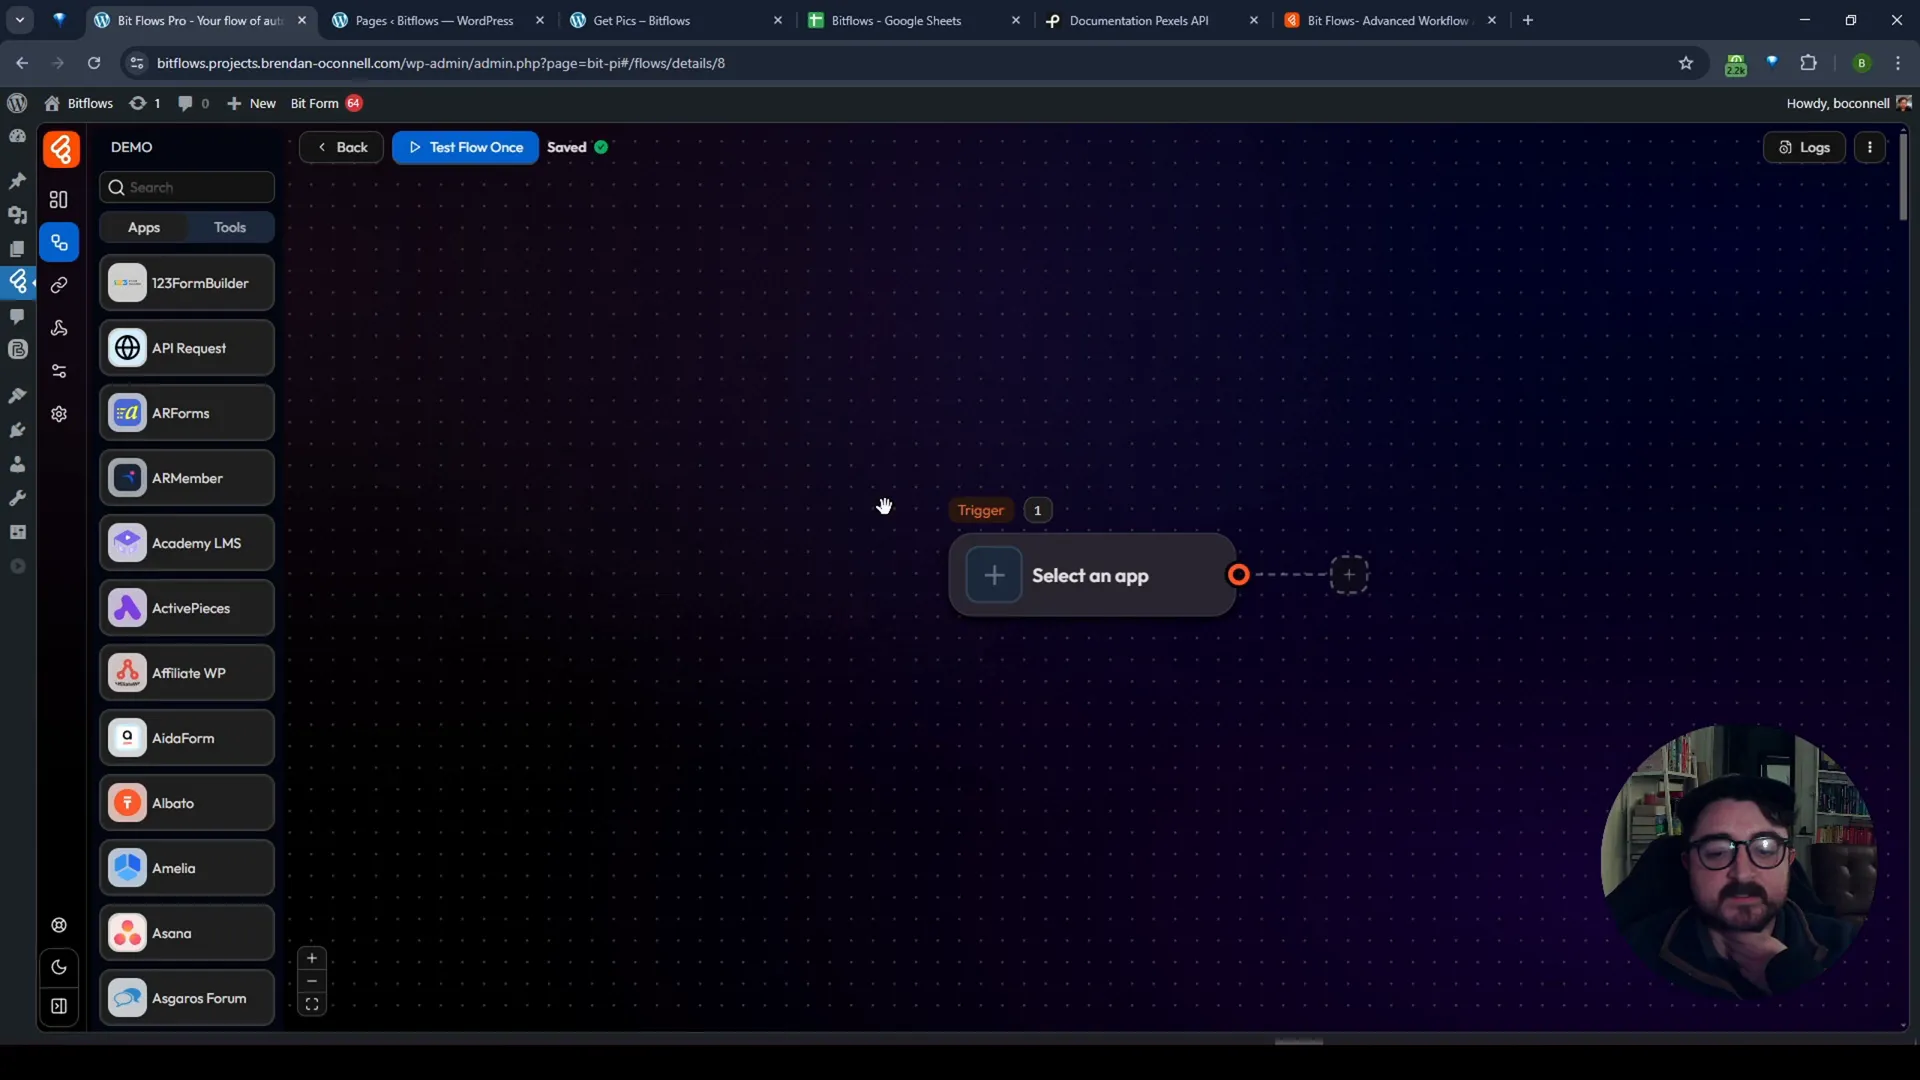Image resolution: width=1920 pixels, height=1080 pixels.
Task: Open the tab search dropdown arrow
Action: point(20,20)
